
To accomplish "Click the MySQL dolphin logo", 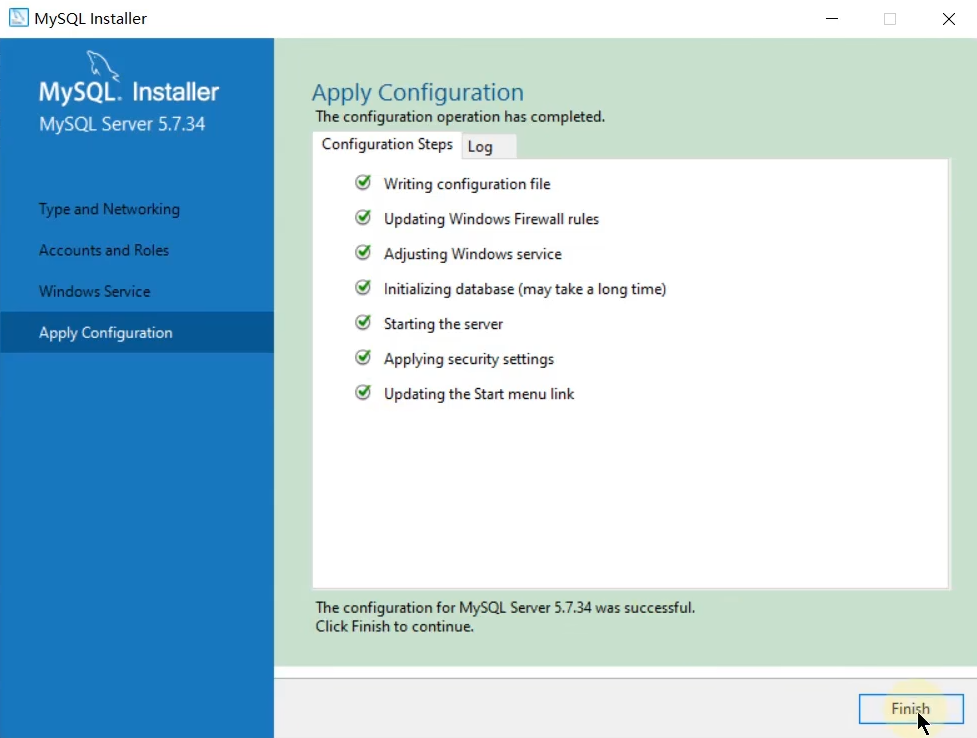I will pyautogui.click(x=102, y=66).
